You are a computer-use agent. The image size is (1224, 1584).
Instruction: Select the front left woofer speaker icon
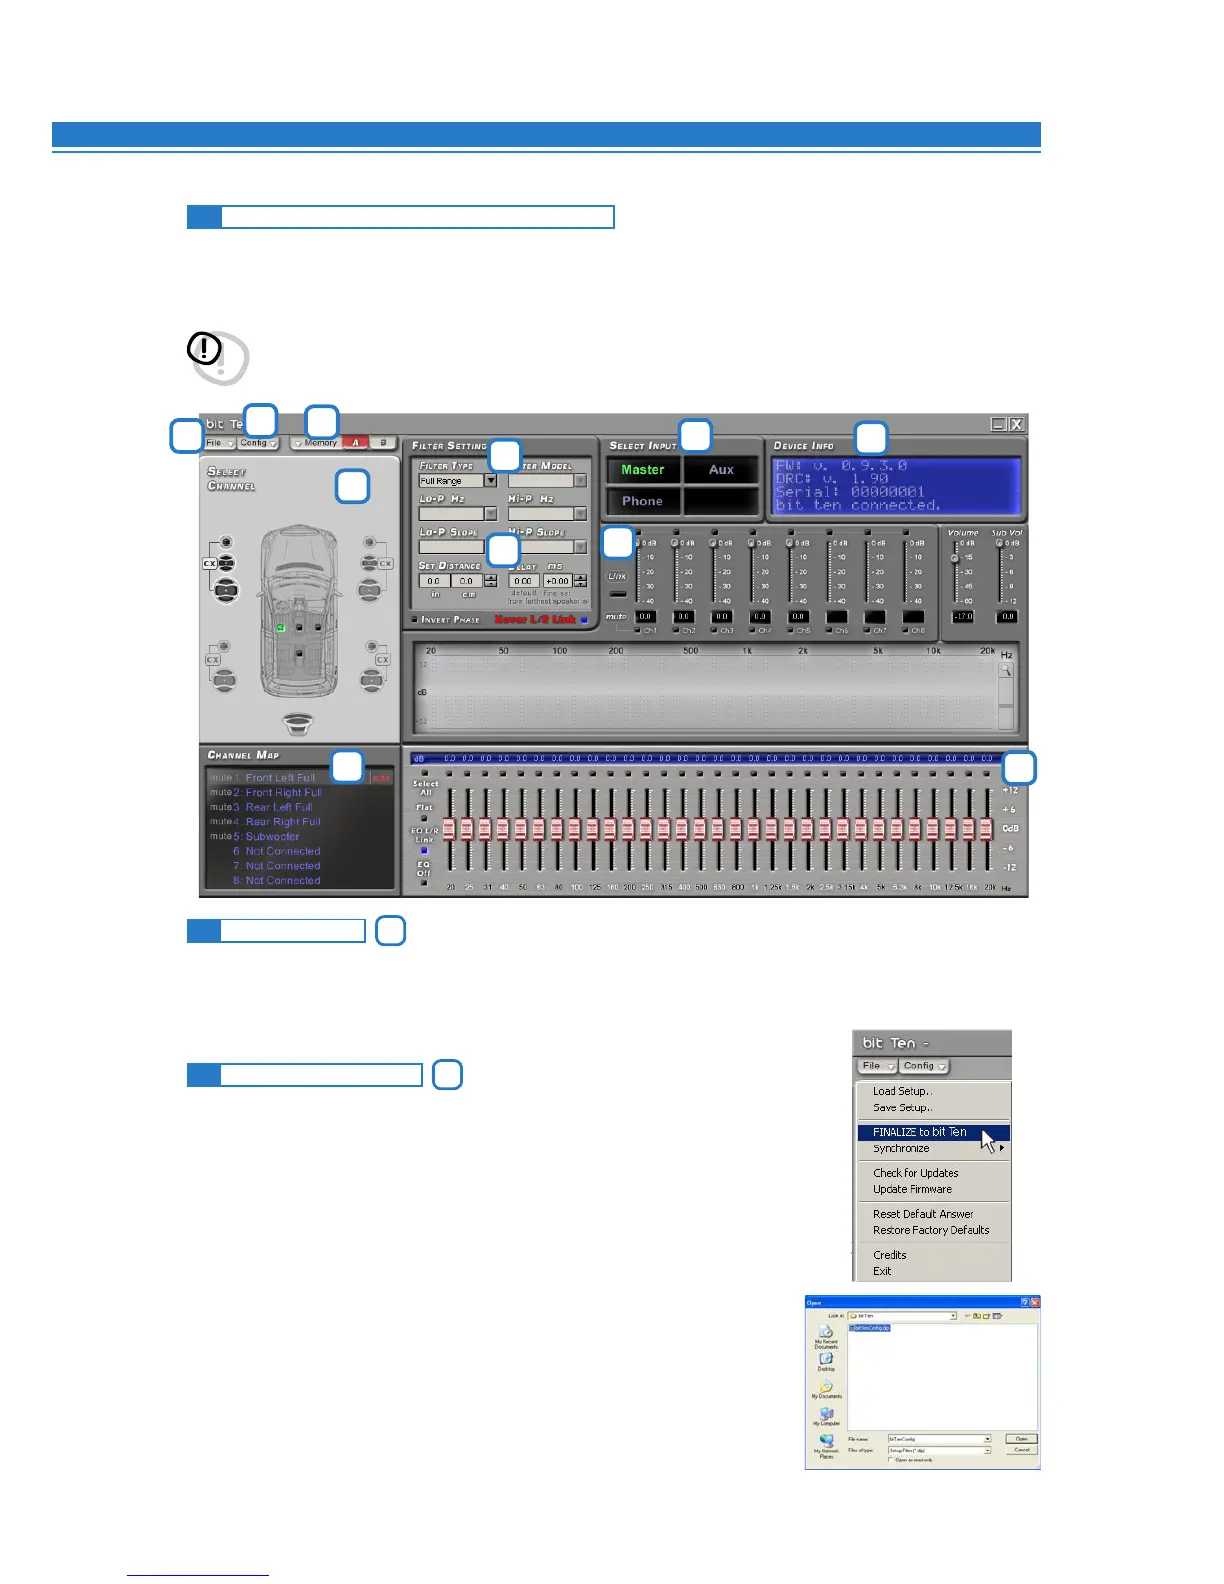point(226,590)
